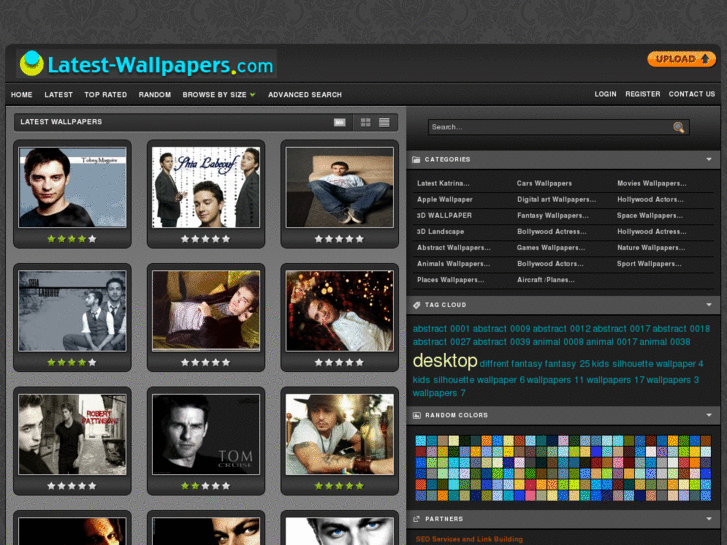The height and width of the screenshot is (545, 727).
Task: Click the large desktop tag
Action: pos(445,361)
